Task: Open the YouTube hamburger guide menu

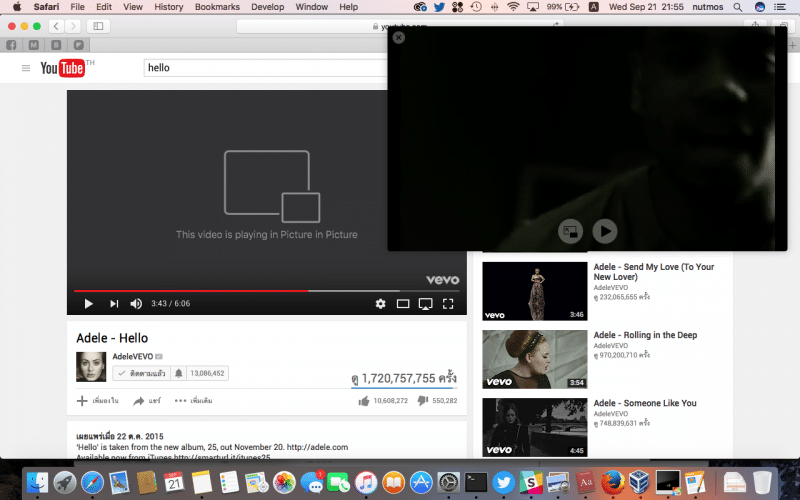Action: (x=26, y=68)
